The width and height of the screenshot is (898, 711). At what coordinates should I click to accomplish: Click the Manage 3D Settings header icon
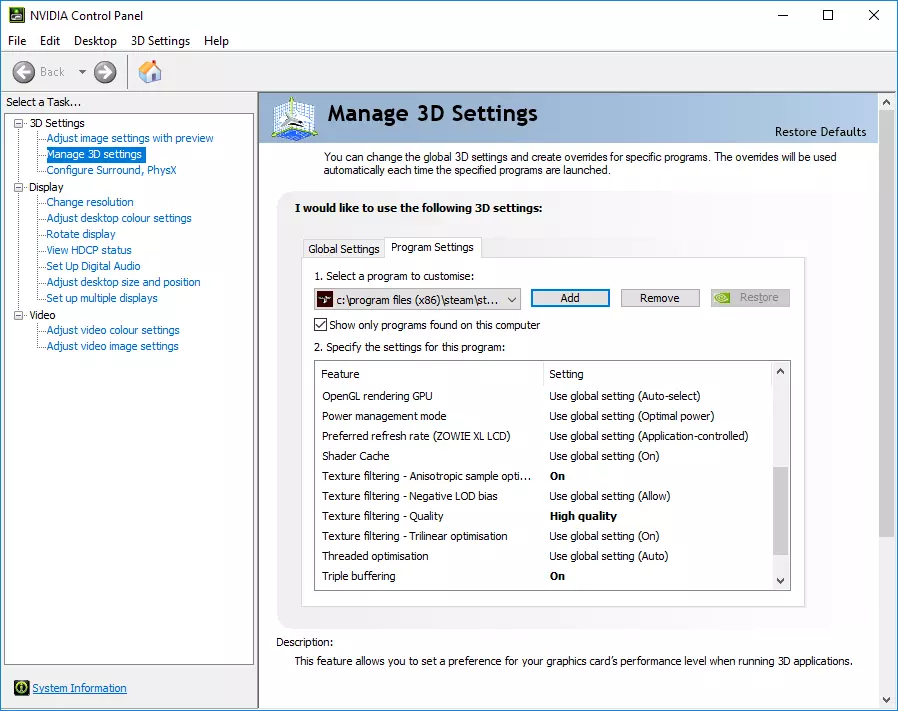294,118
